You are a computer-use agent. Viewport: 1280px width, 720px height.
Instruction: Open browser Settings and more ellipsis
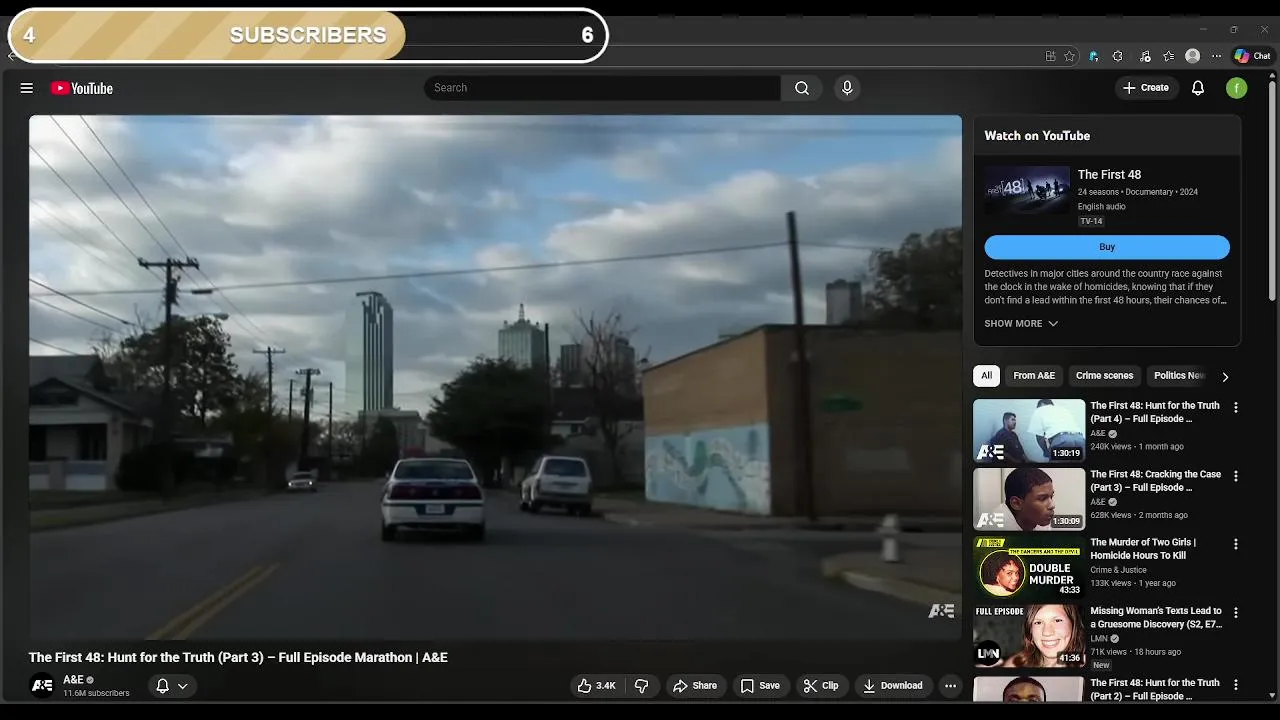pyautogui.click(x=1216, y=56)
